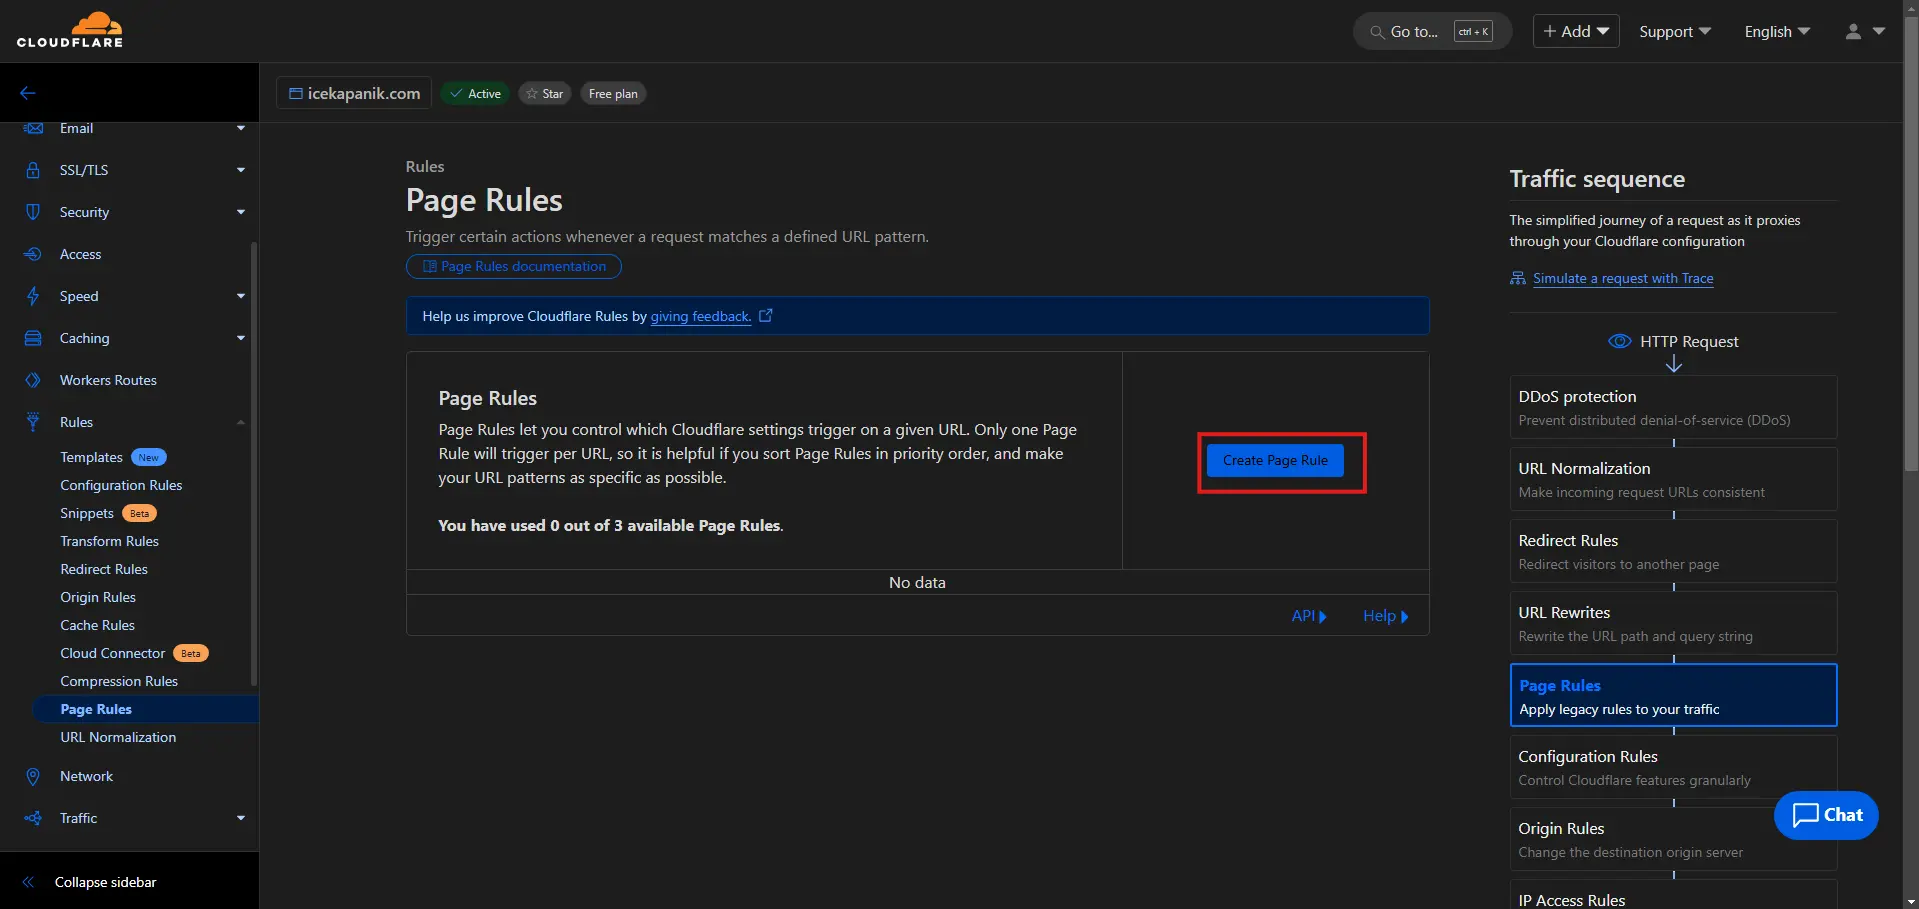Expand the Security section arrow
Screen dimensions: 1919x909
241,212
